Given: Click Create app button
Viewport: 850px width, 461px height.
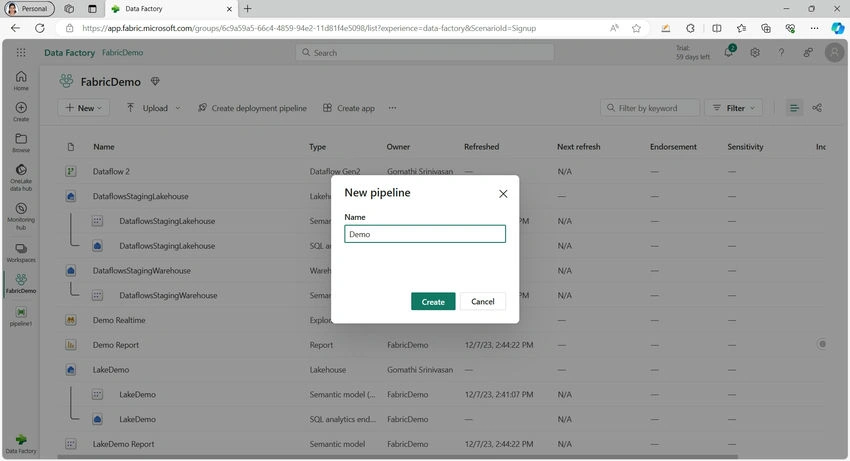Looking at the screenshot, I should [x=349, y=108].
